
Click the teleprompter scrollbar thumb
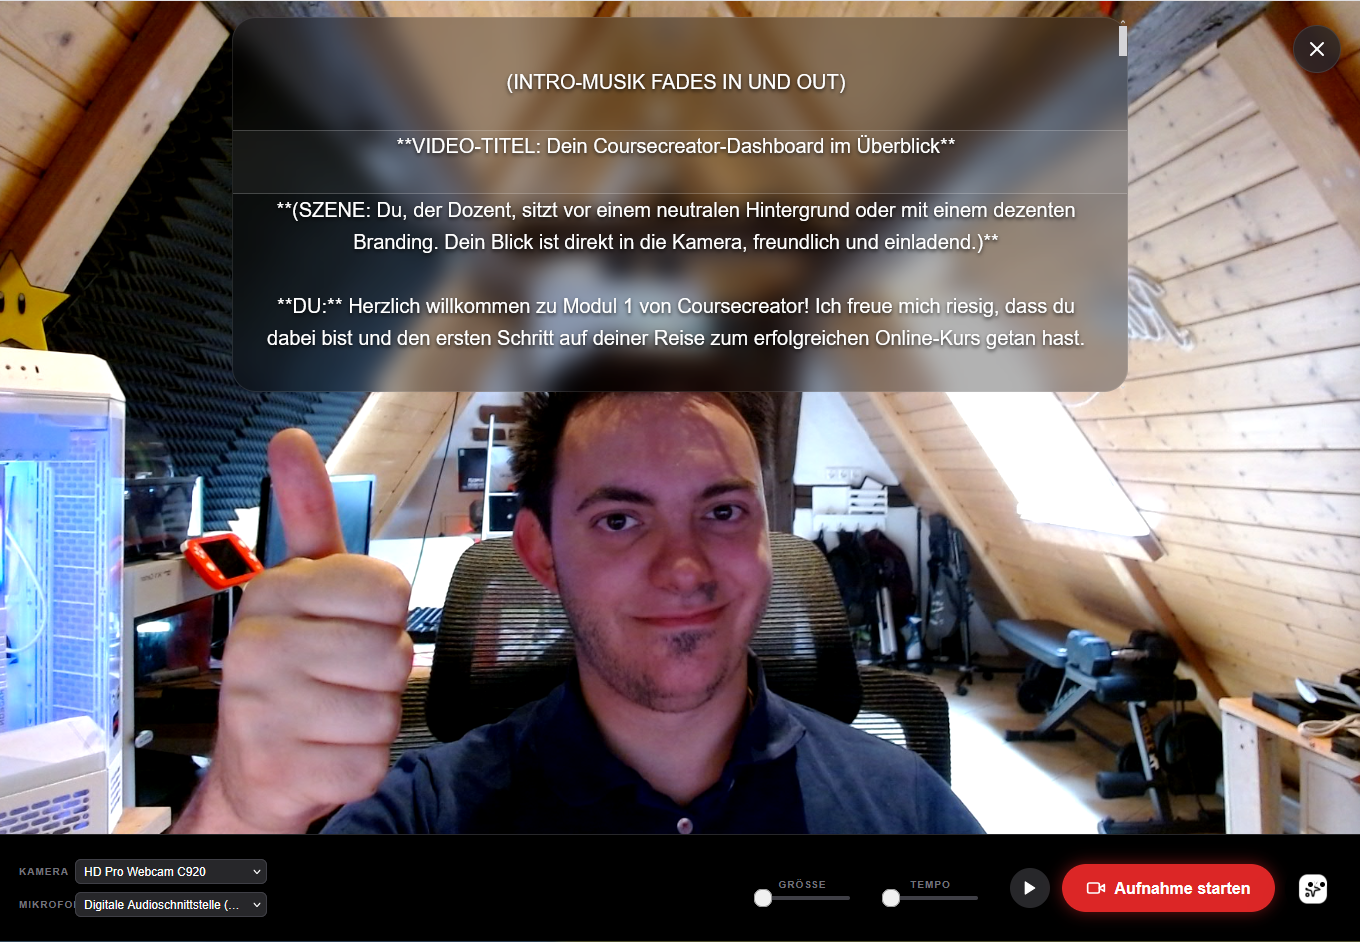point(1123,41)
